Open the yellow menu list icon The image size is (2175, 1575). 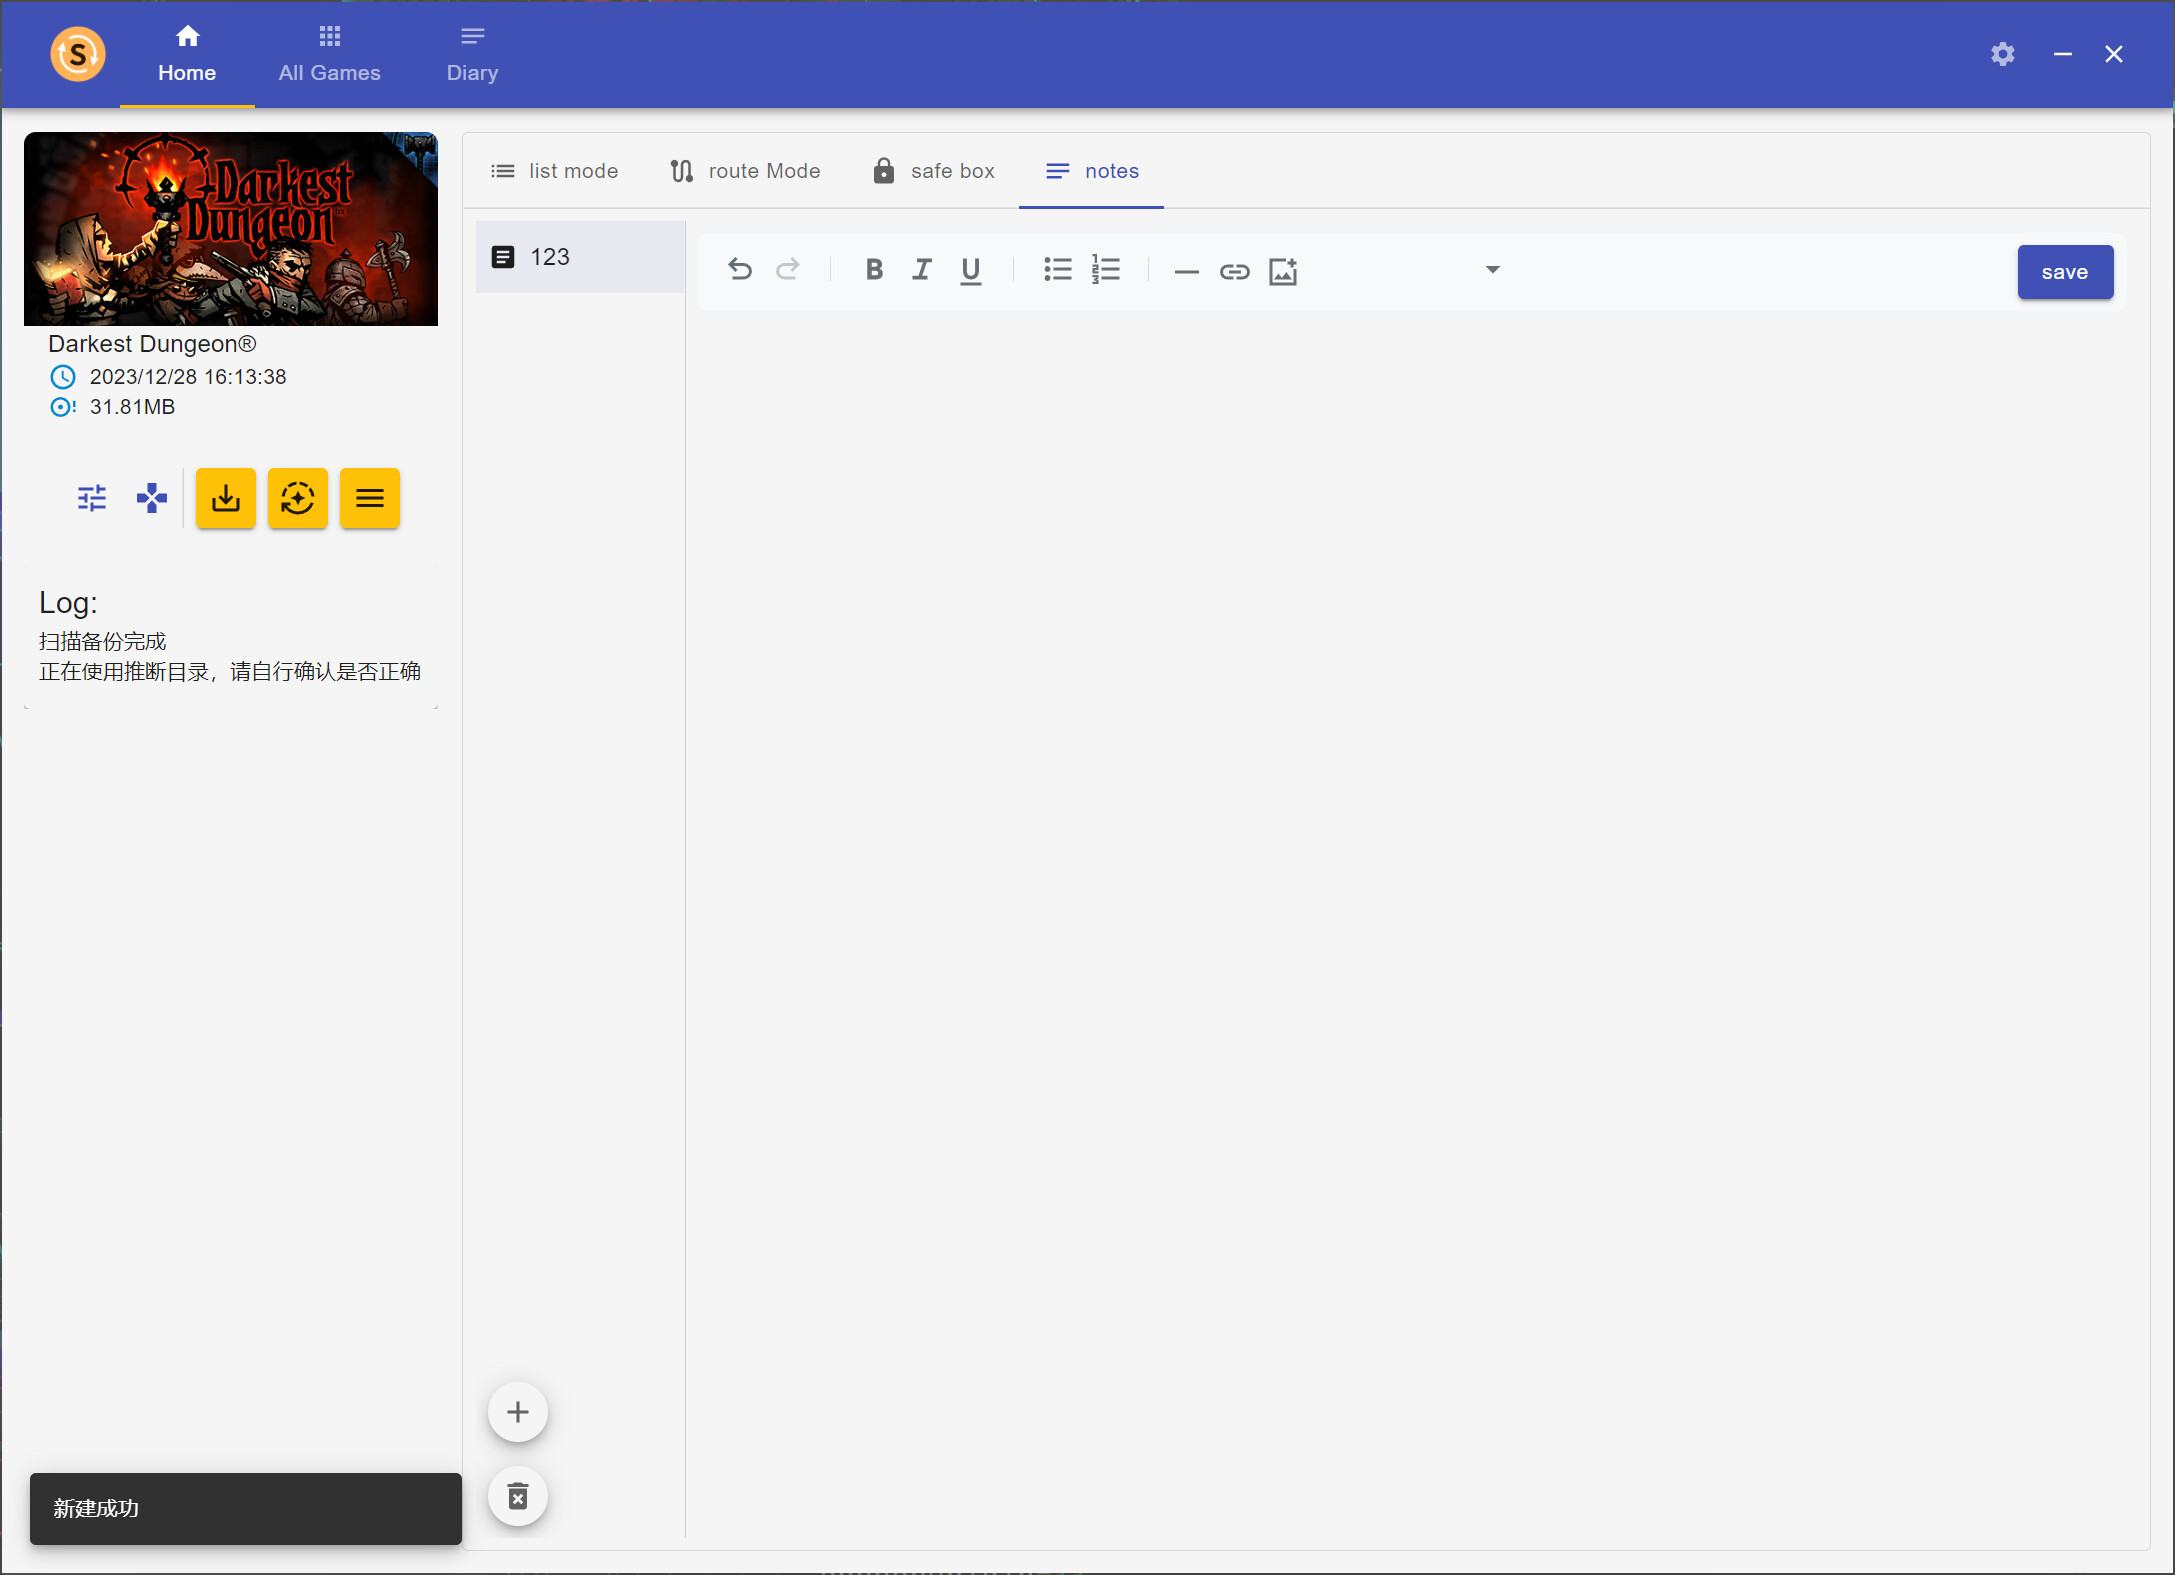[x=369, y=498]
